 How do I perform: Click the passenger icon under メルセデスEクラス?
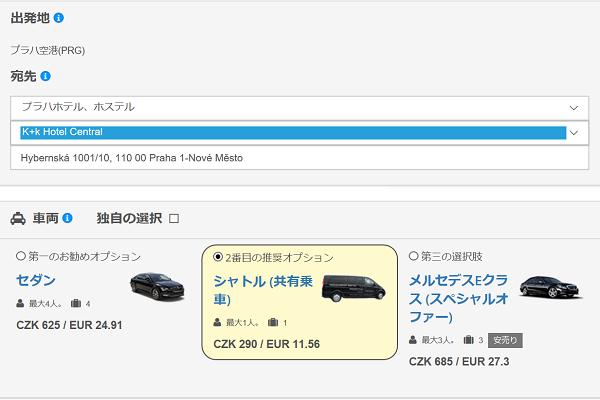tap(413, 340)
